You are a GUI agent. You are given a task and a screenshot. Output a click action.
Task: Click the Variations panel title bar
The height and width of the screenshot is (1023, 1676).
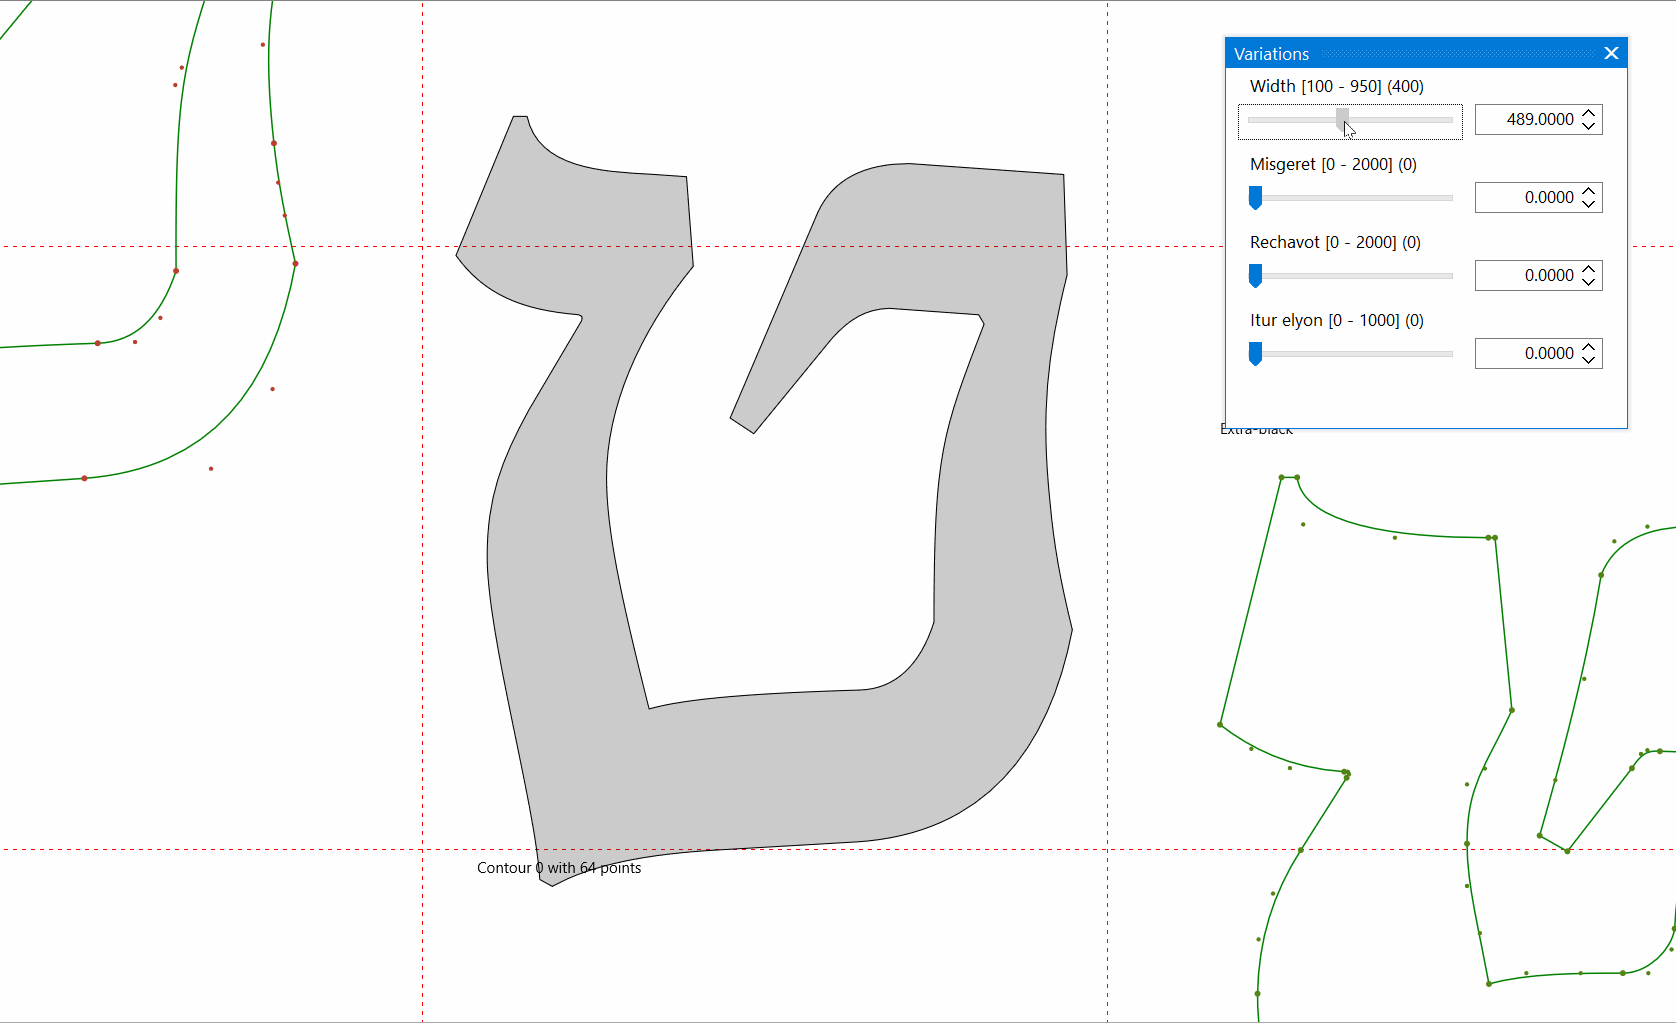[1426, 53]
